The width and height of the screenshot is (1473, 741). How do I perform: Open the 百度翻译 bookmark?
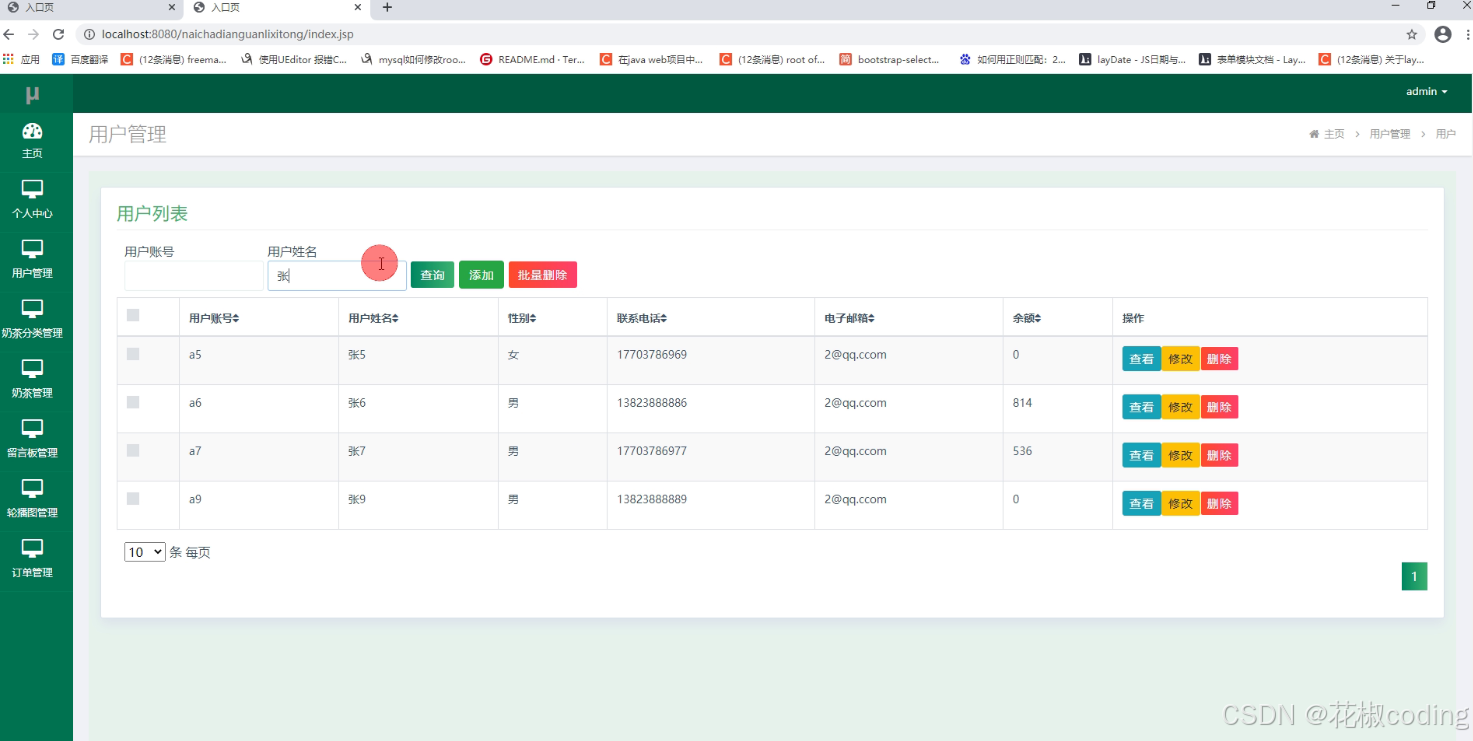(x=80, y=59)
